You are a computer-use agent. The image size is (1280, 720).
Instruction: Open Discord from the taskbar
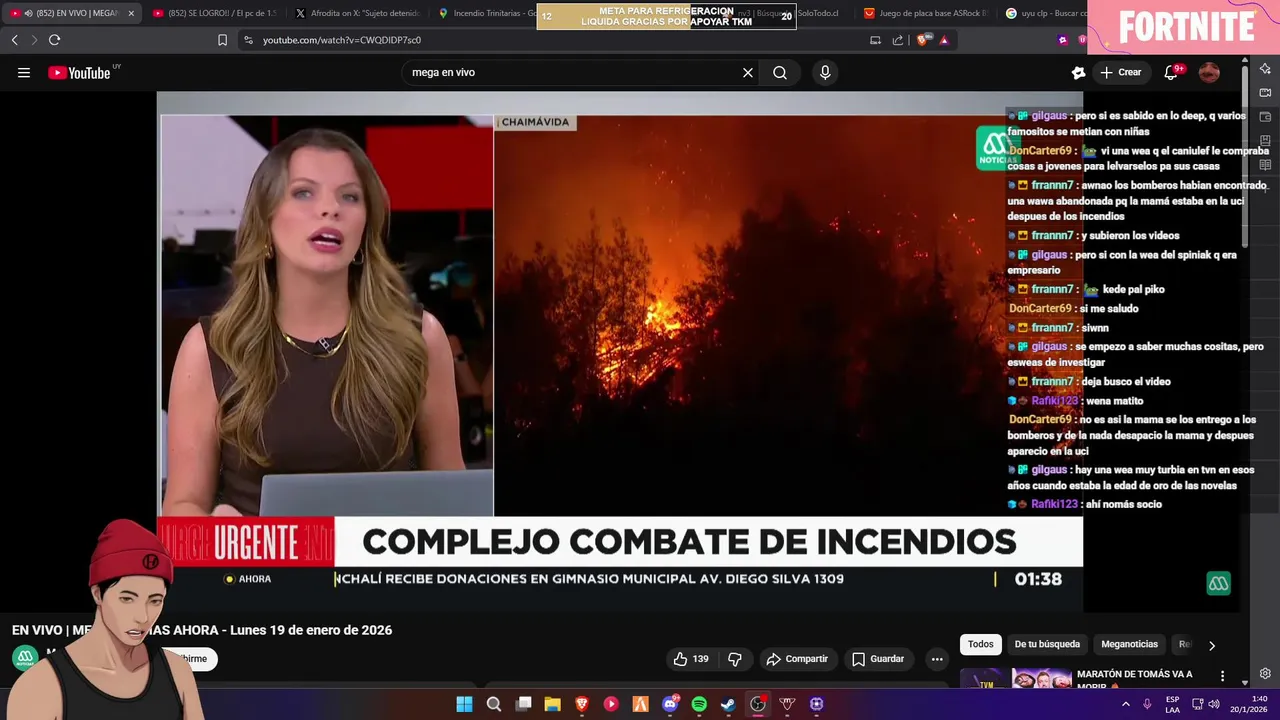pos(670,704)
